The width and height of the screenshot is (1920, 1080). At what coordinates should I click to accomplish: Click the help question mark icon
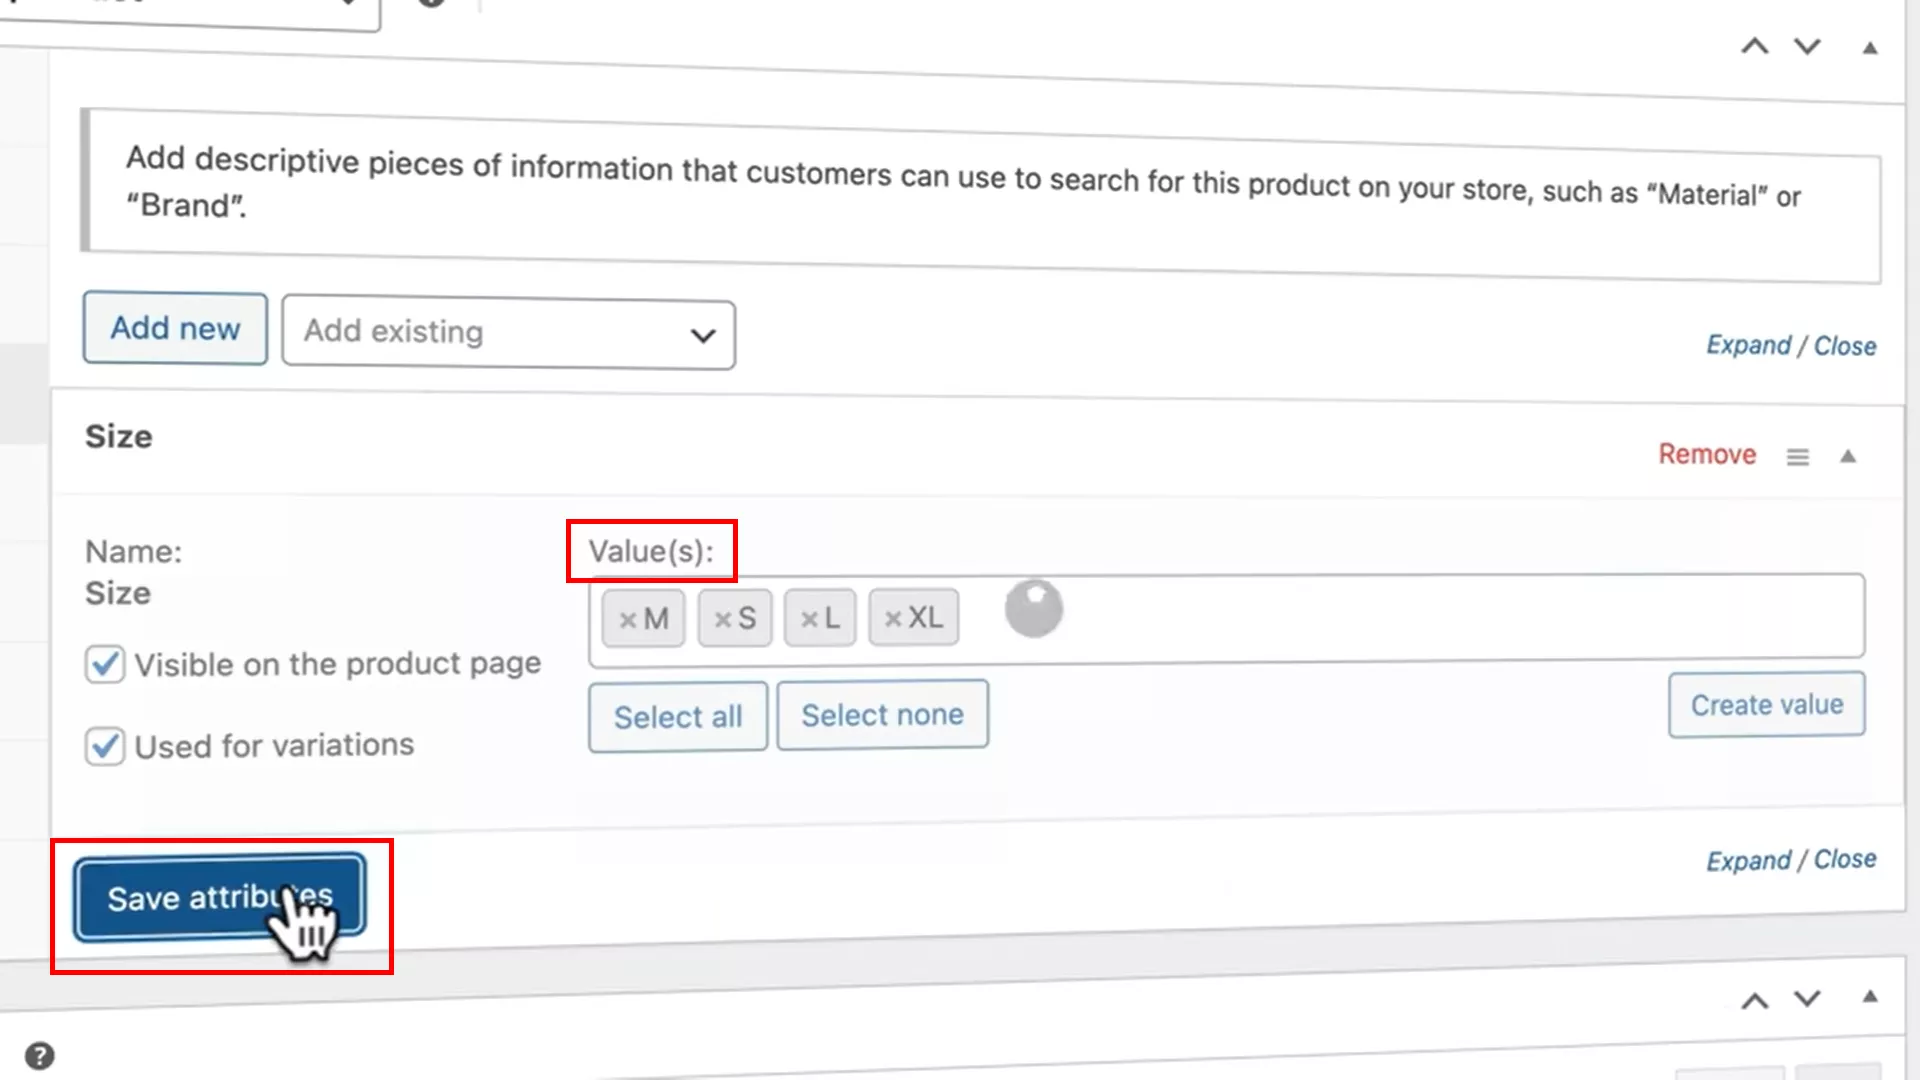click(40, 1055)
